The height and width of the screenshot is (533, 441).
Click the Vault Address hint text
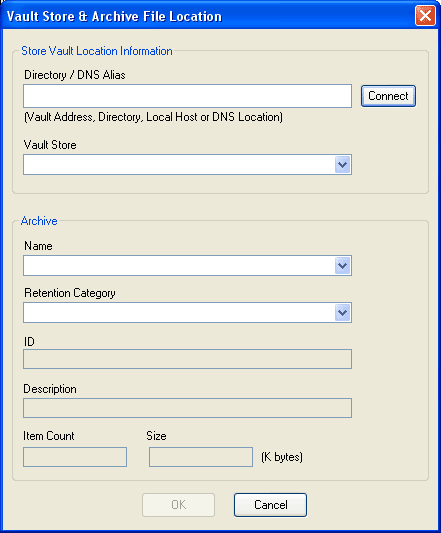pyautogui.click(x=153, y=117)
